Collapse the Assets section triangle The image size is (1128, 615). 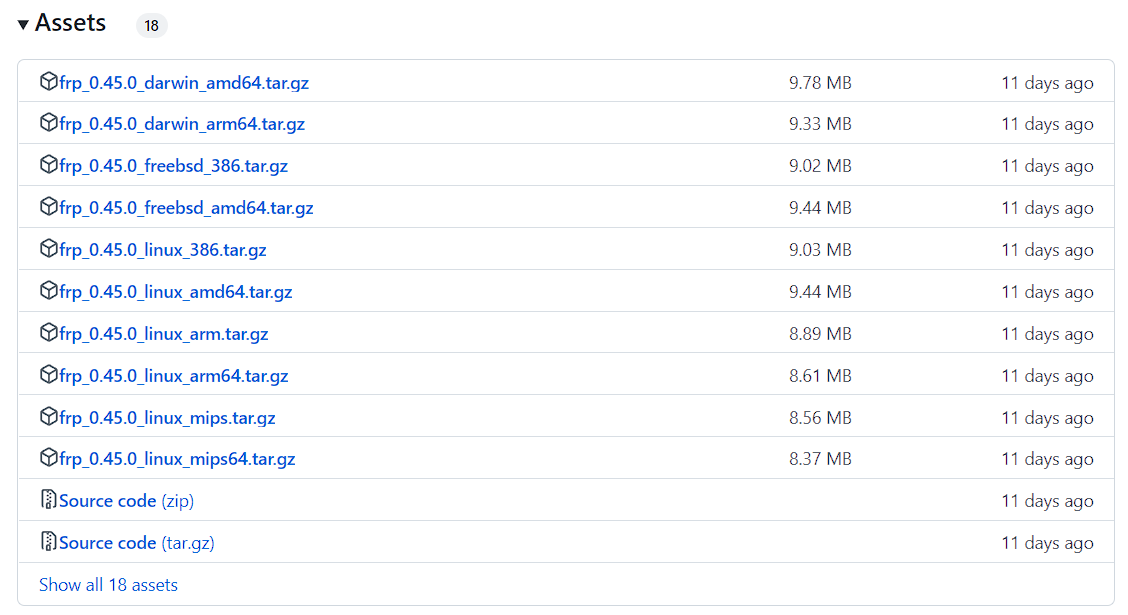pyautogui.click(x=23, y=25)
